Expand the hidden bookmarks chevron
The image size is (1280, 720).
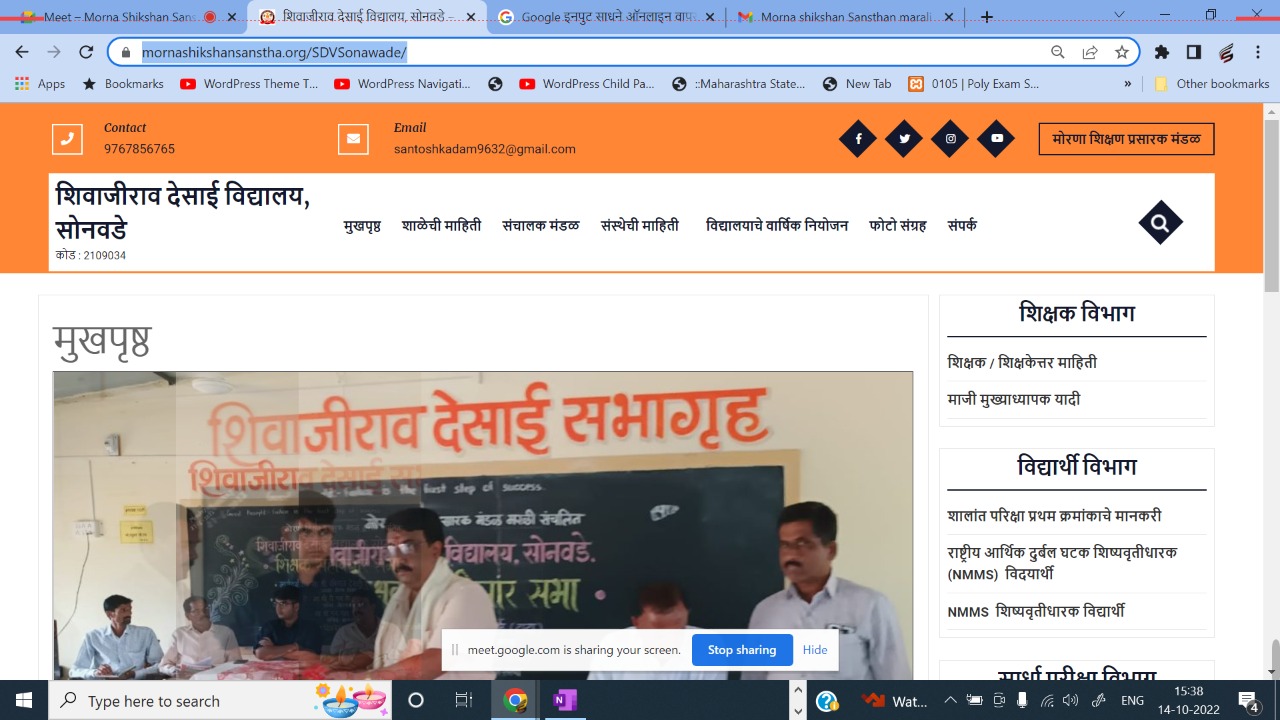click(1128, 84)
